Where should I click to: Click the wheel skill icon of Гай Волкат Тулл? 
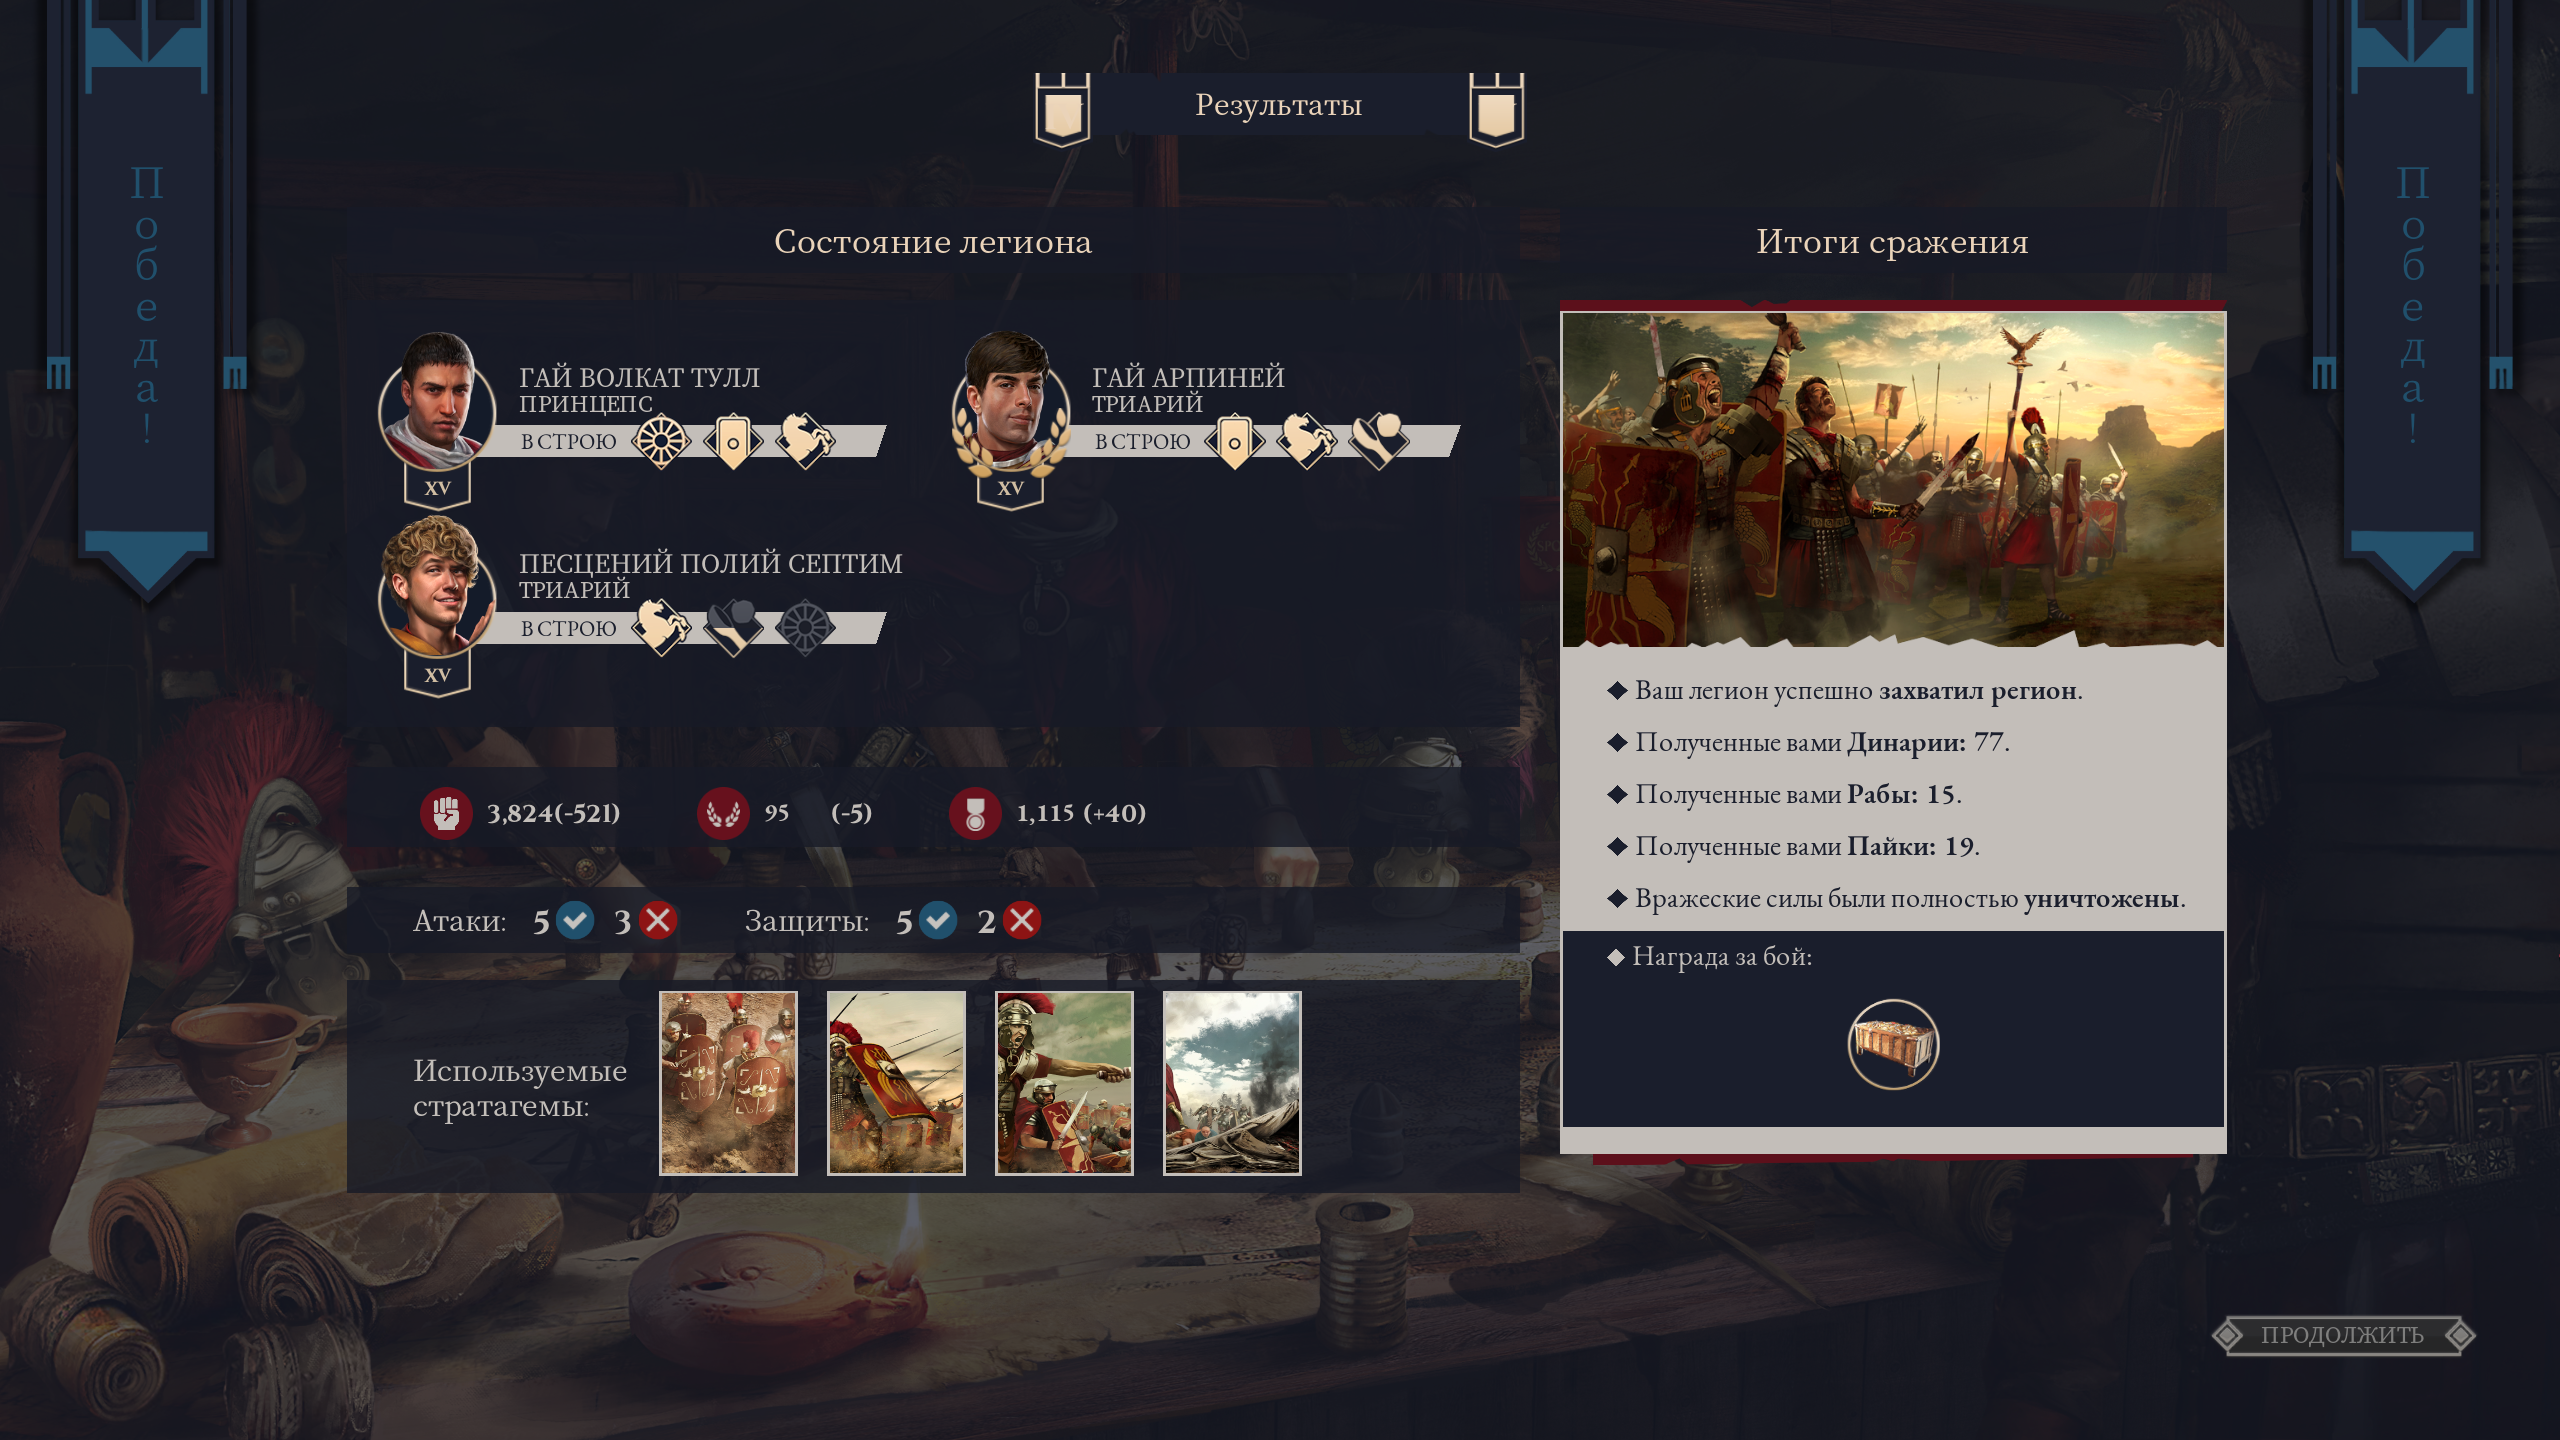click(x=661, y=441)
